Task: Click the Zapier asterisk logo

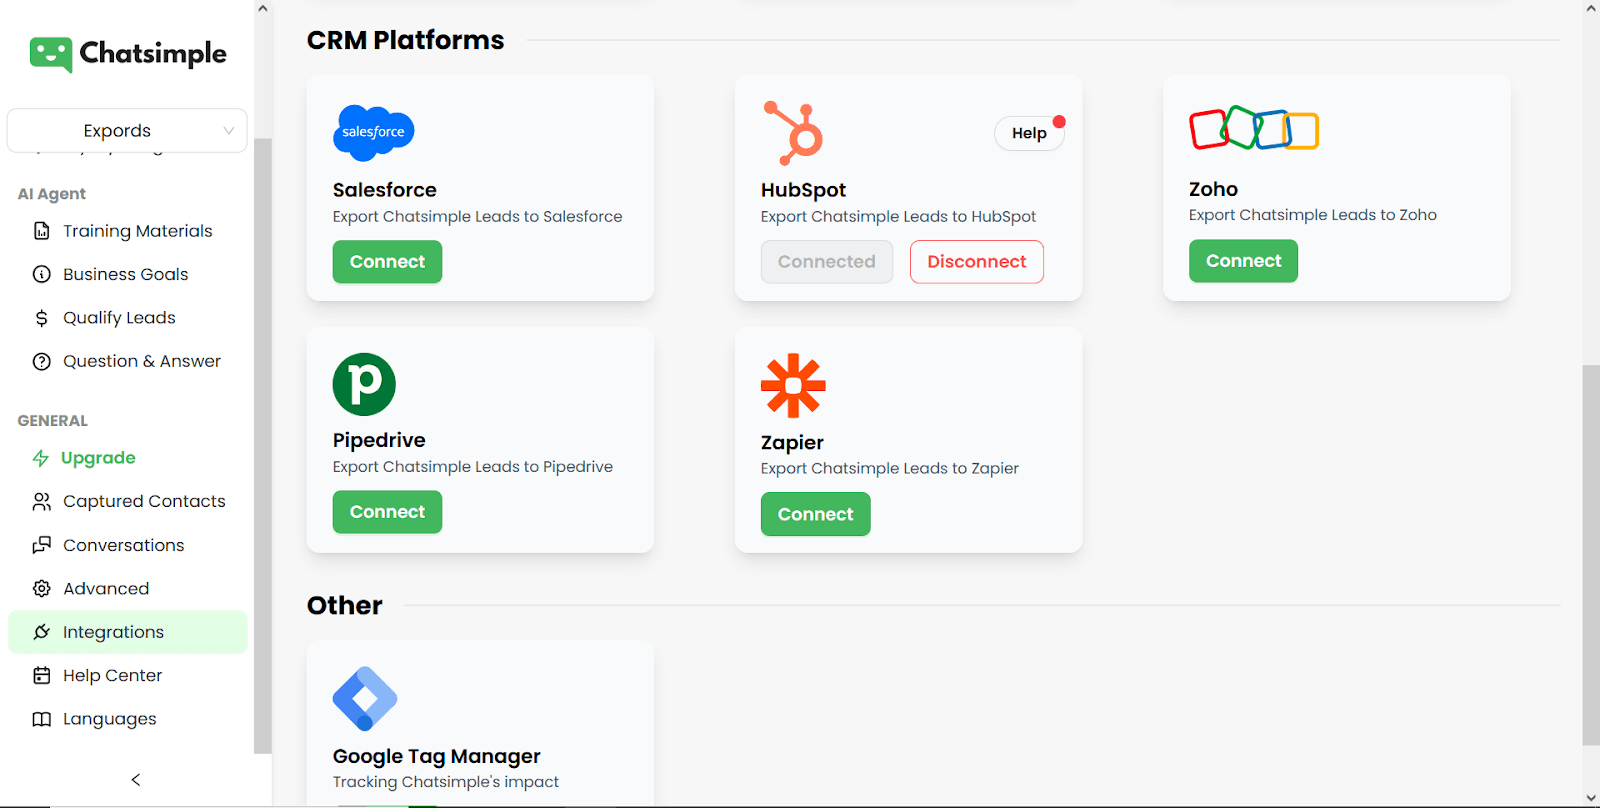Action: 793,385
